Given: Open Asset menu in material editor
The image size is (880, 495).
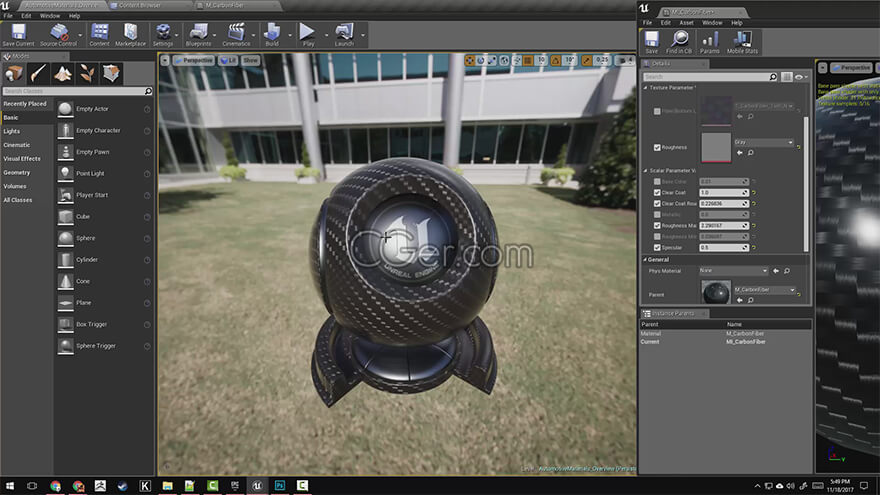Looking at the screenshot, I should [x=686, y=23].
